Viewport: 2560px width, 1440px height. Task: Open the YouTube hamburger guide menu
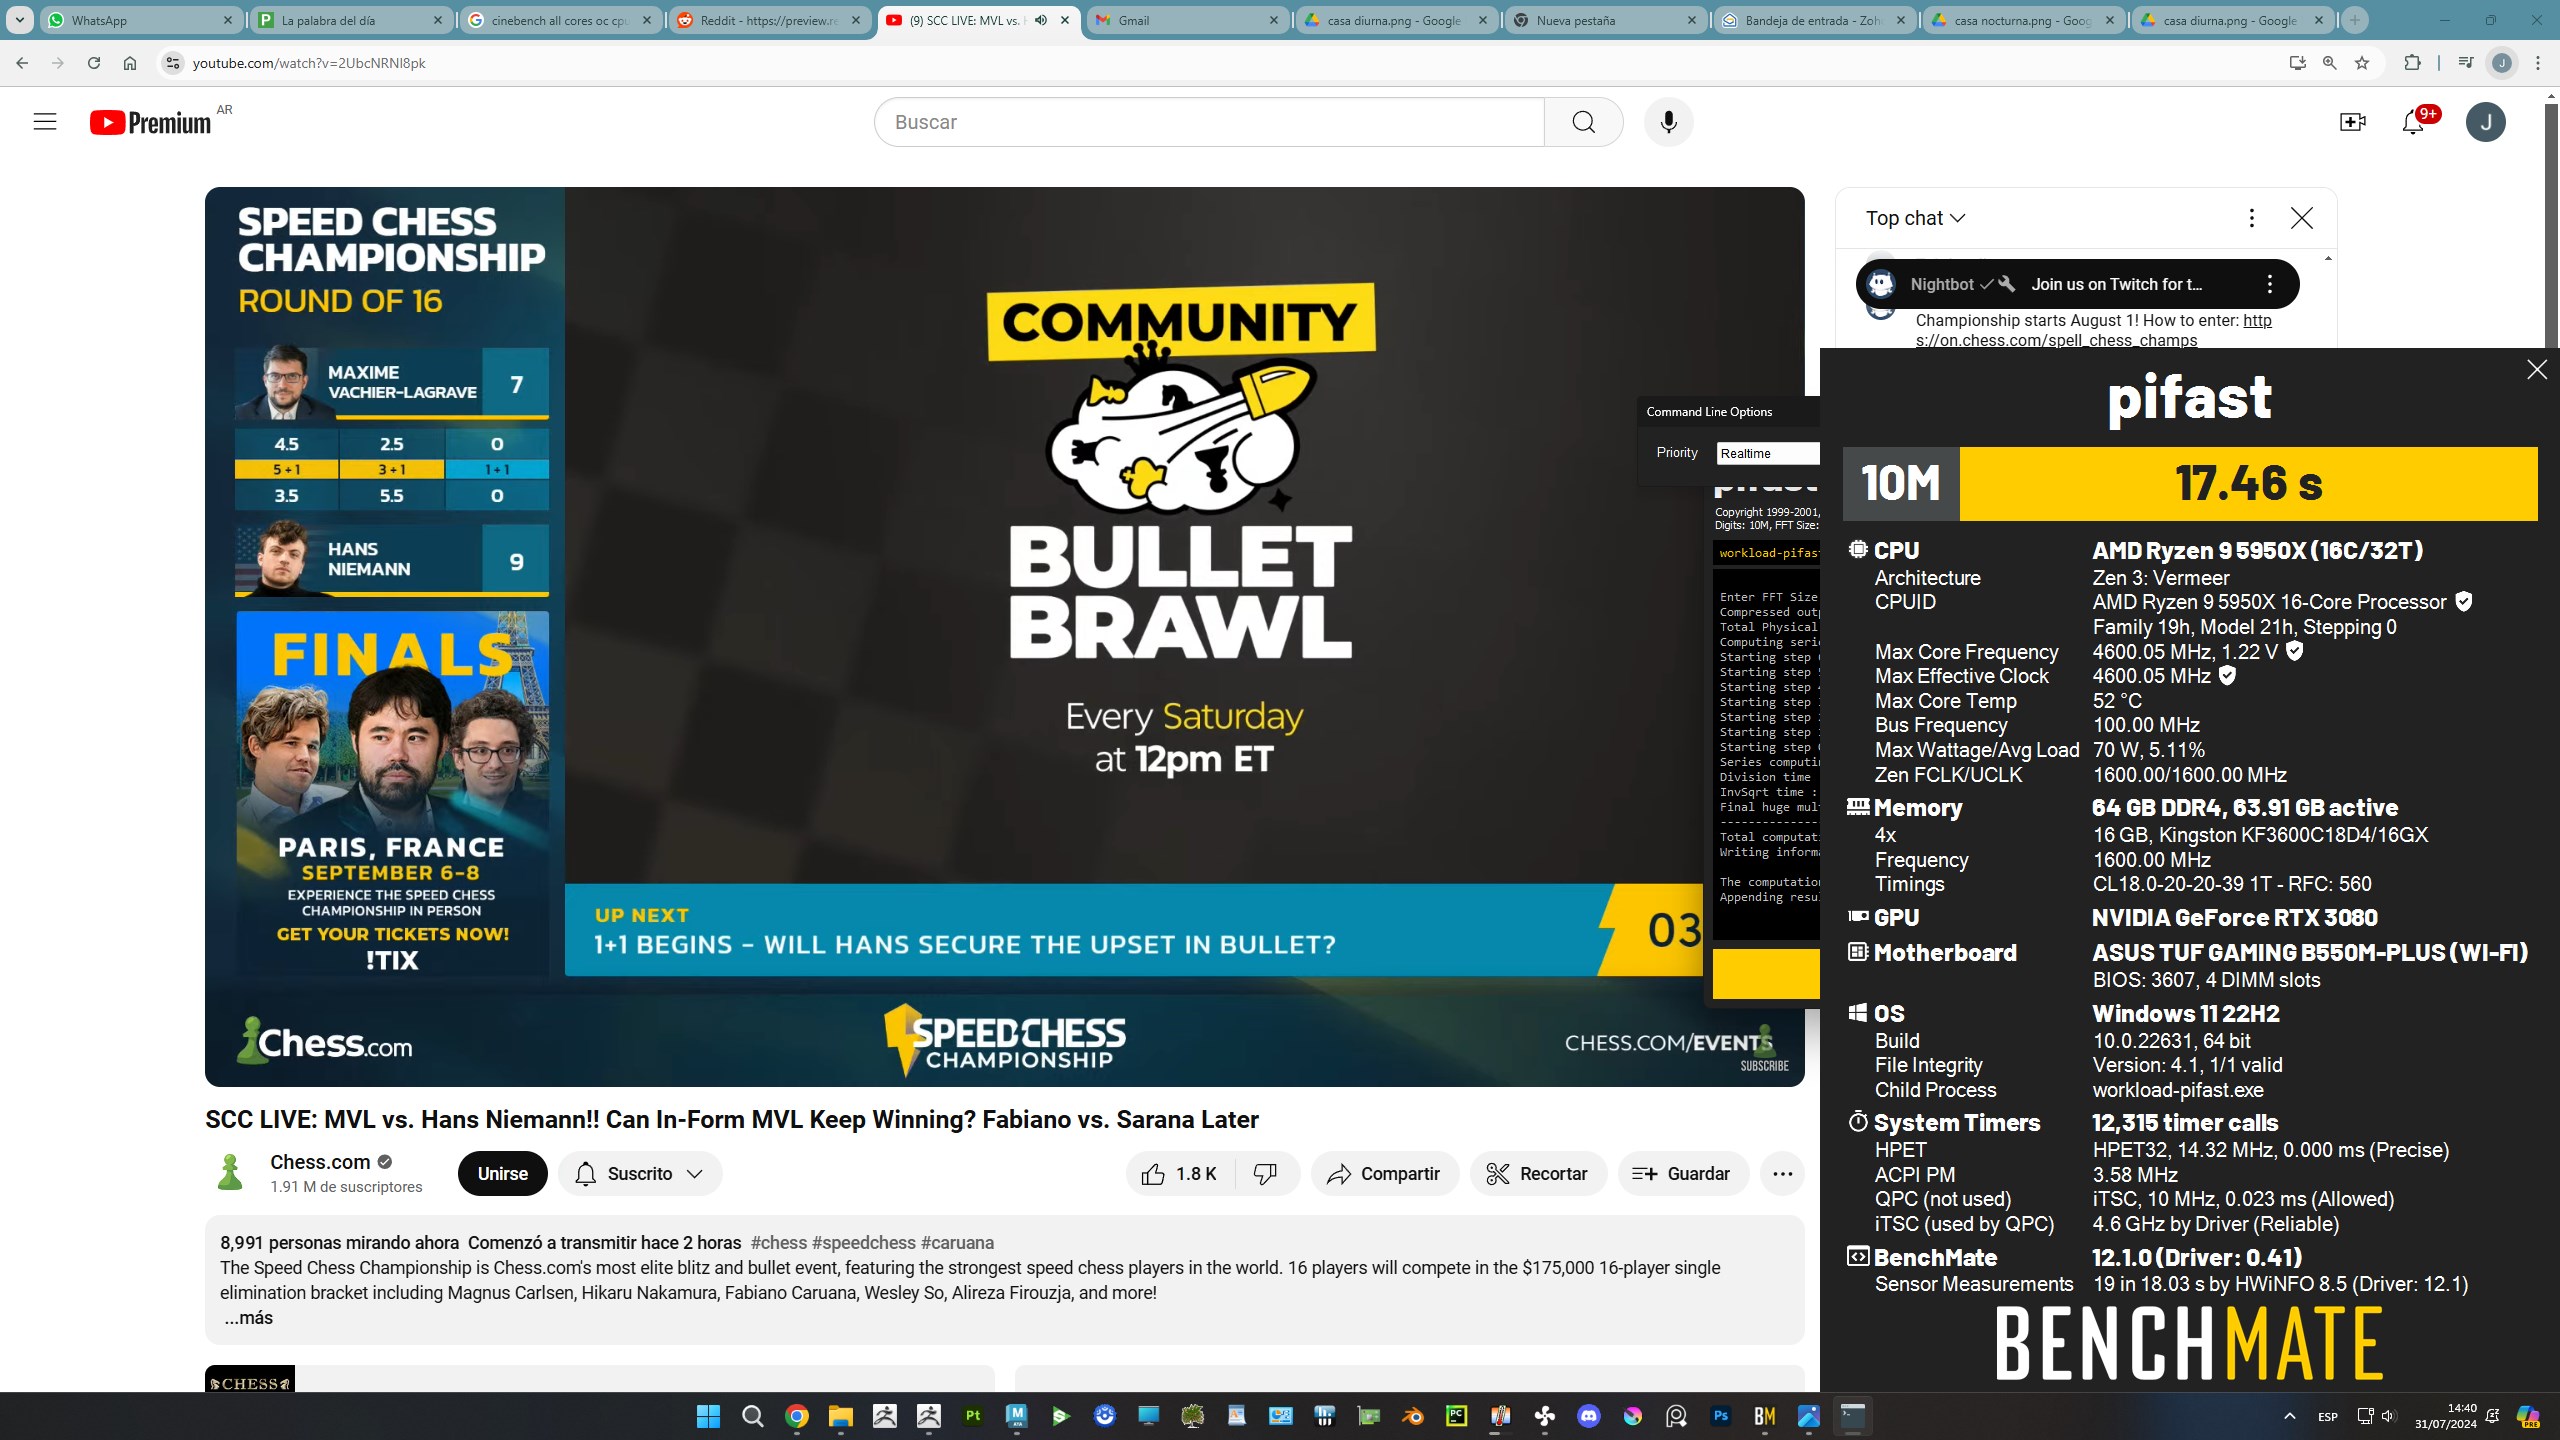[45, 122]
